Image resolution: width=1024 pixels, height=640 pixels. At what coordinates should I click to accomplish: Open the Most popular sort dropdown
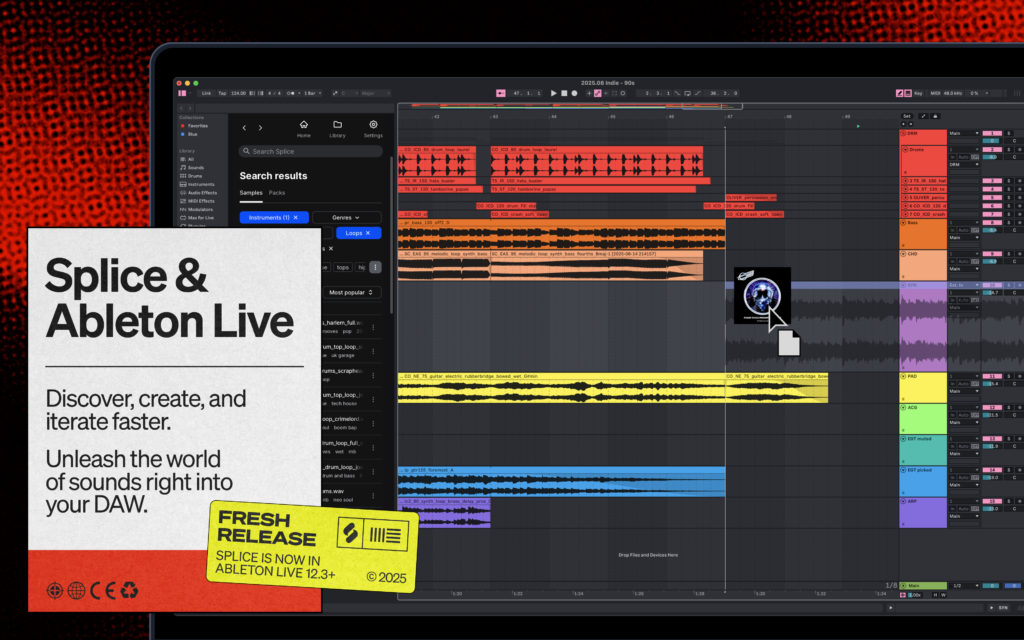point(353,292)
